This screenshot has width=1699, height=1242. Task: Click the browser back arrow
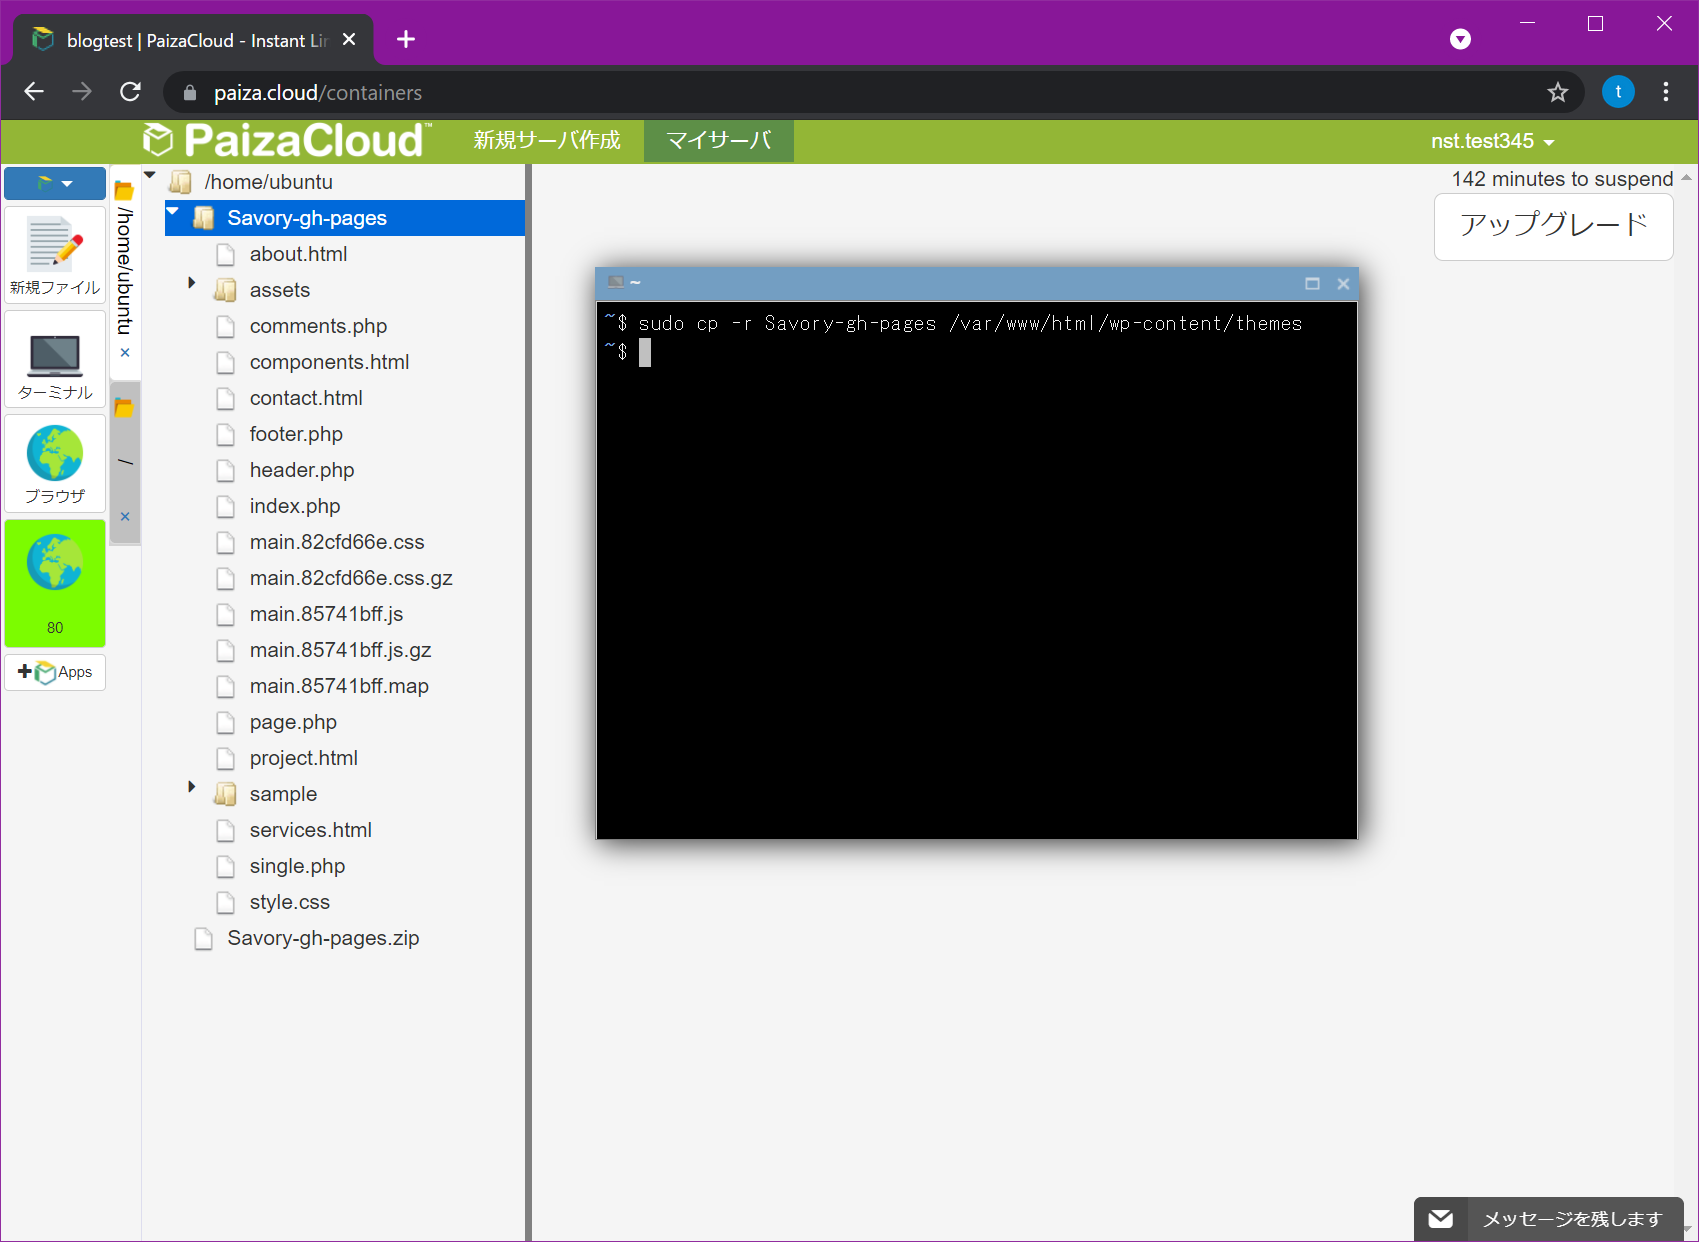pyautogui.click(x=34, y=92)
